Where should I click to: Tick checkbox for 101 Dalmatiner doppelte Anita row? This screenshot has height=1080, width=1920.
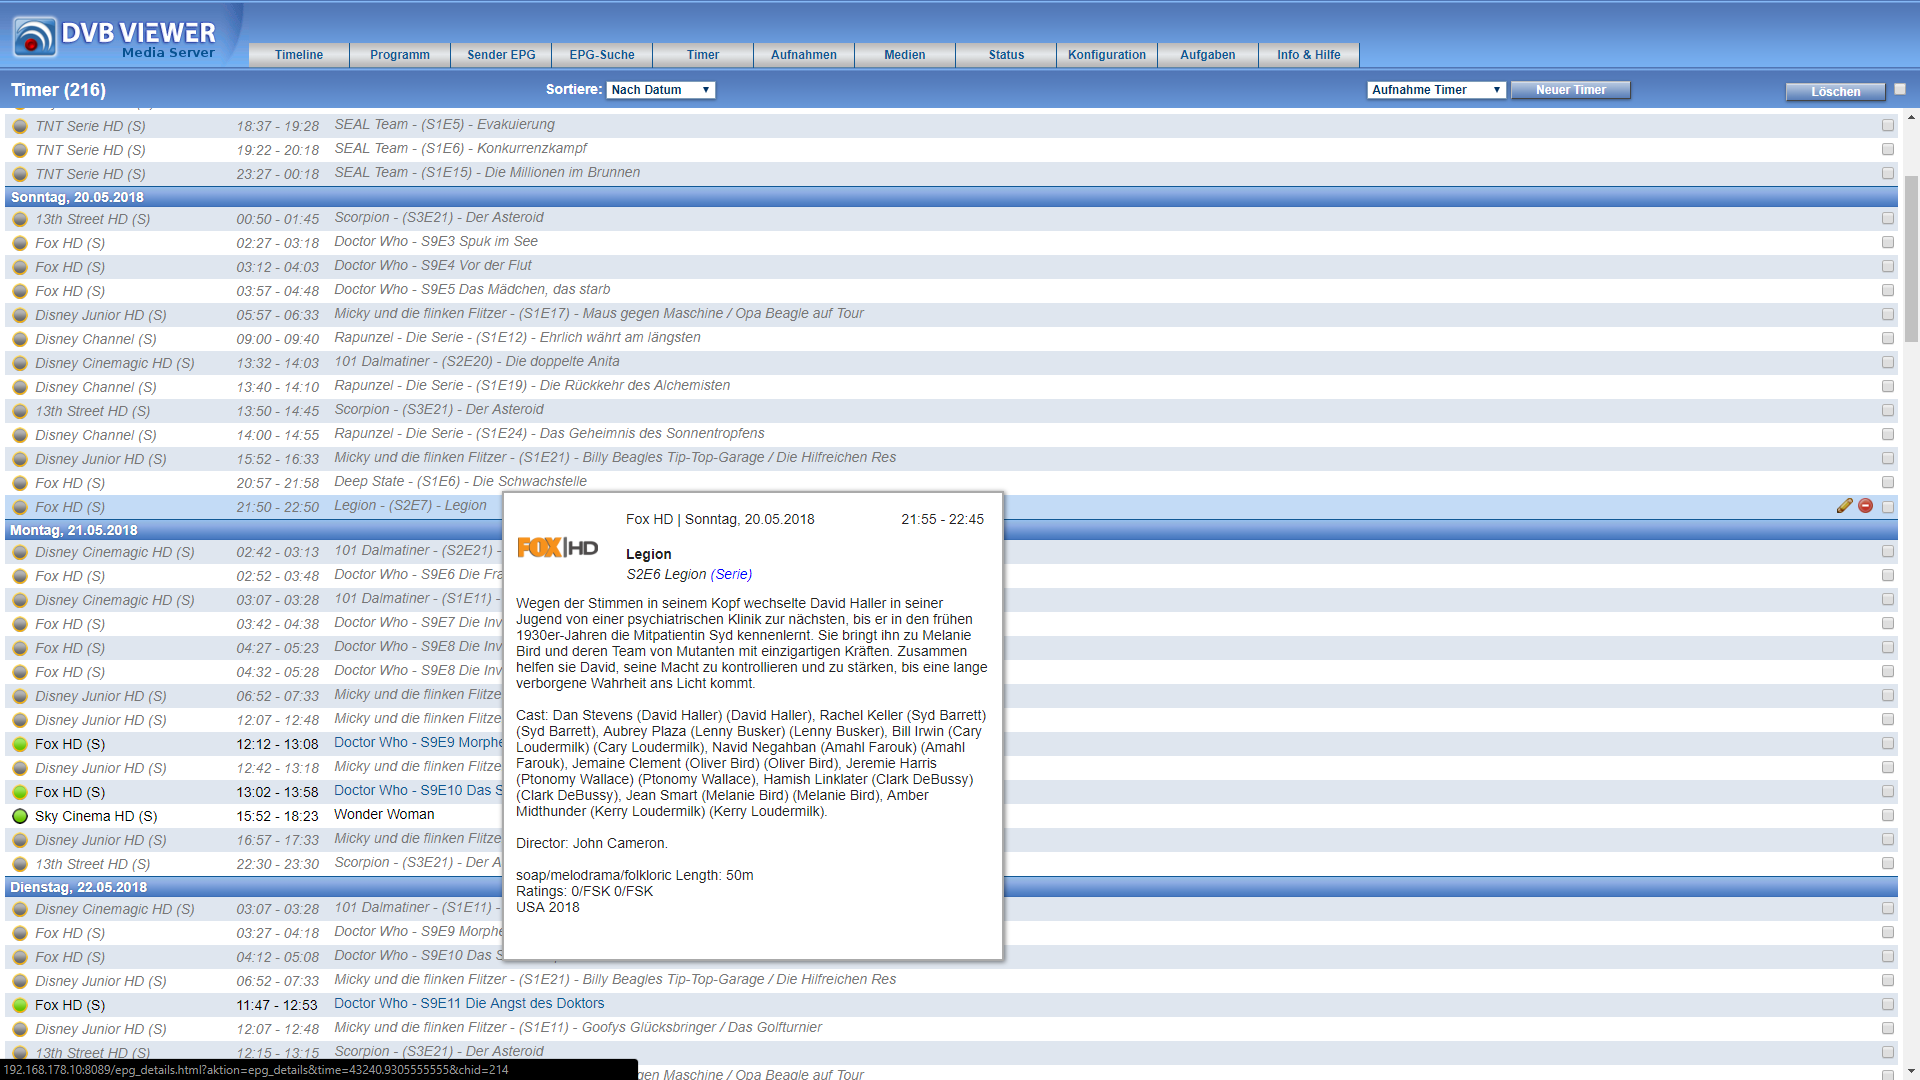(x=1888, y=362)
